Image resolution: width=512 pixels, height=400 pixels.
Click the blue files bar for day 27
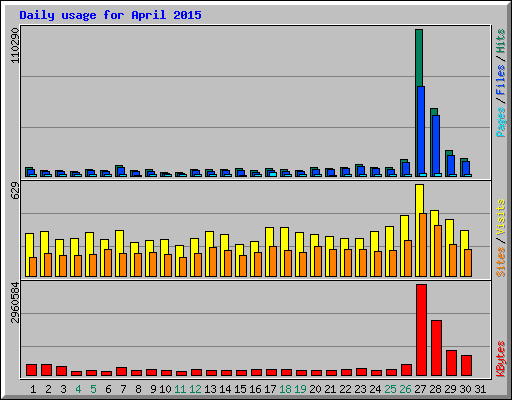click(421, 130)
